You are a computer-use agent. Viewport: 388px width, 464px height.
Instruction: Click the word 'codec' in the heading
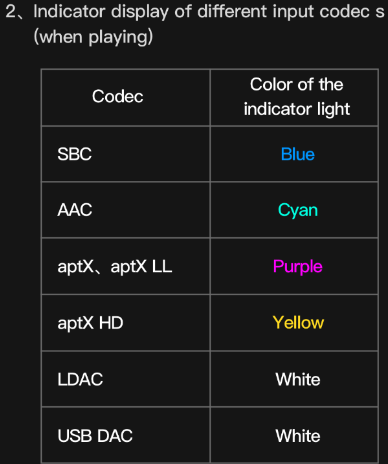344,12
